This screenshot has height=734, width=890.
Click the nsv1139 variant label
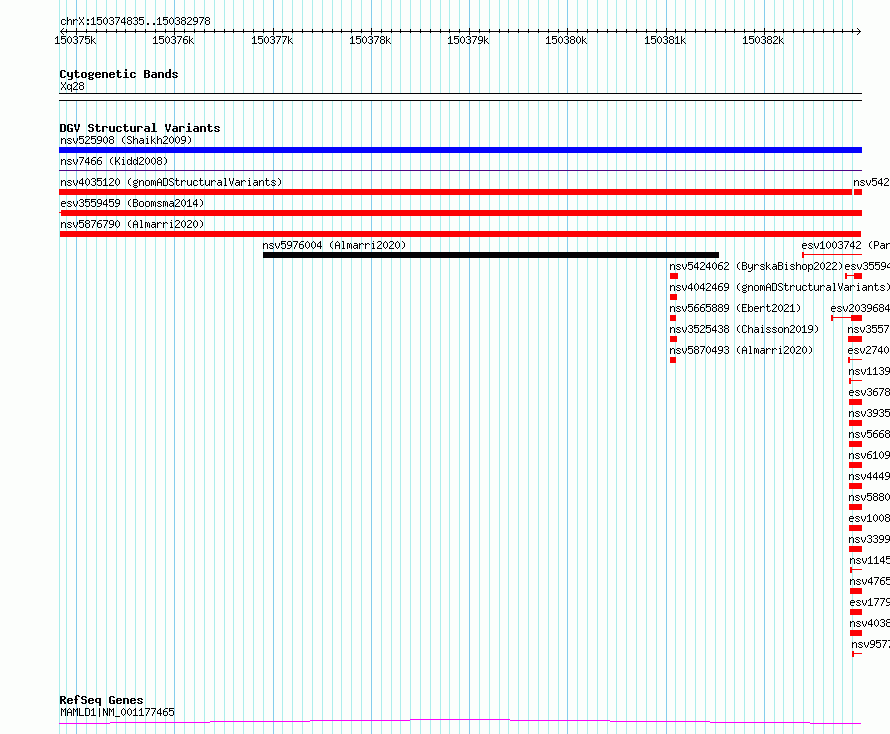[869, 371]
